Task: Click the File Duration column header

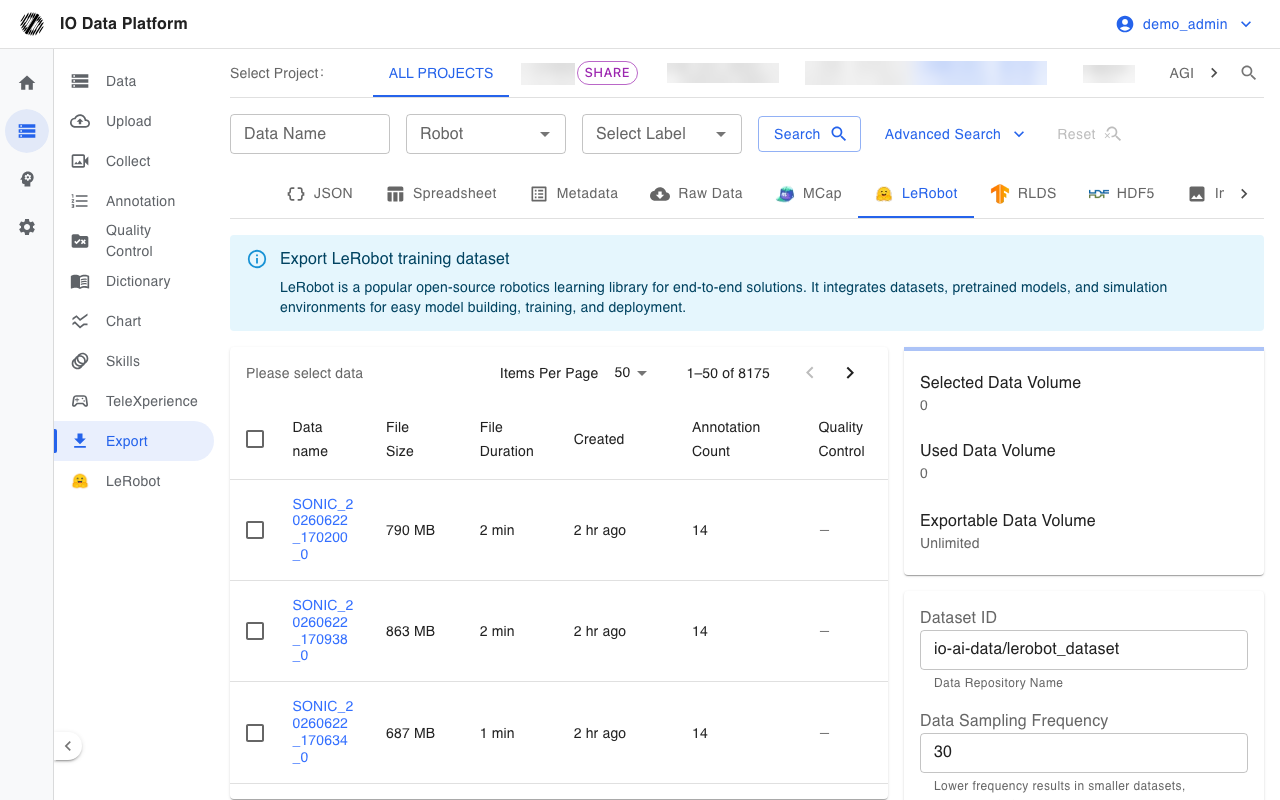Action: click(507, 439)
